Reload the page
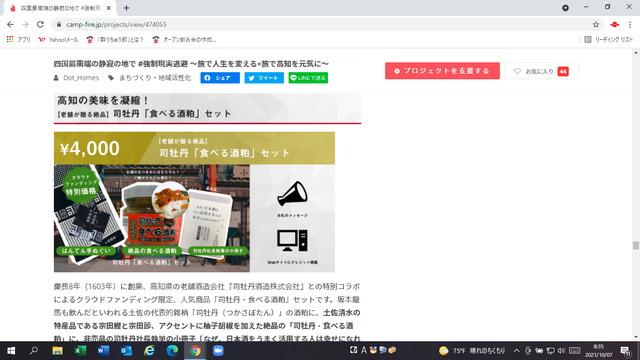 (40, 24)
